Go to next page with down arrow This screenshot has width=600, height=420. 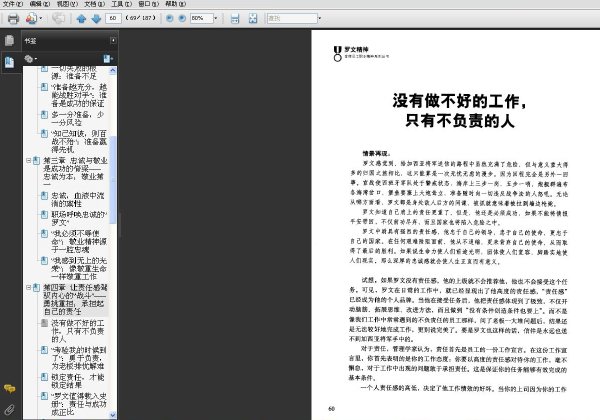[96, 18]
